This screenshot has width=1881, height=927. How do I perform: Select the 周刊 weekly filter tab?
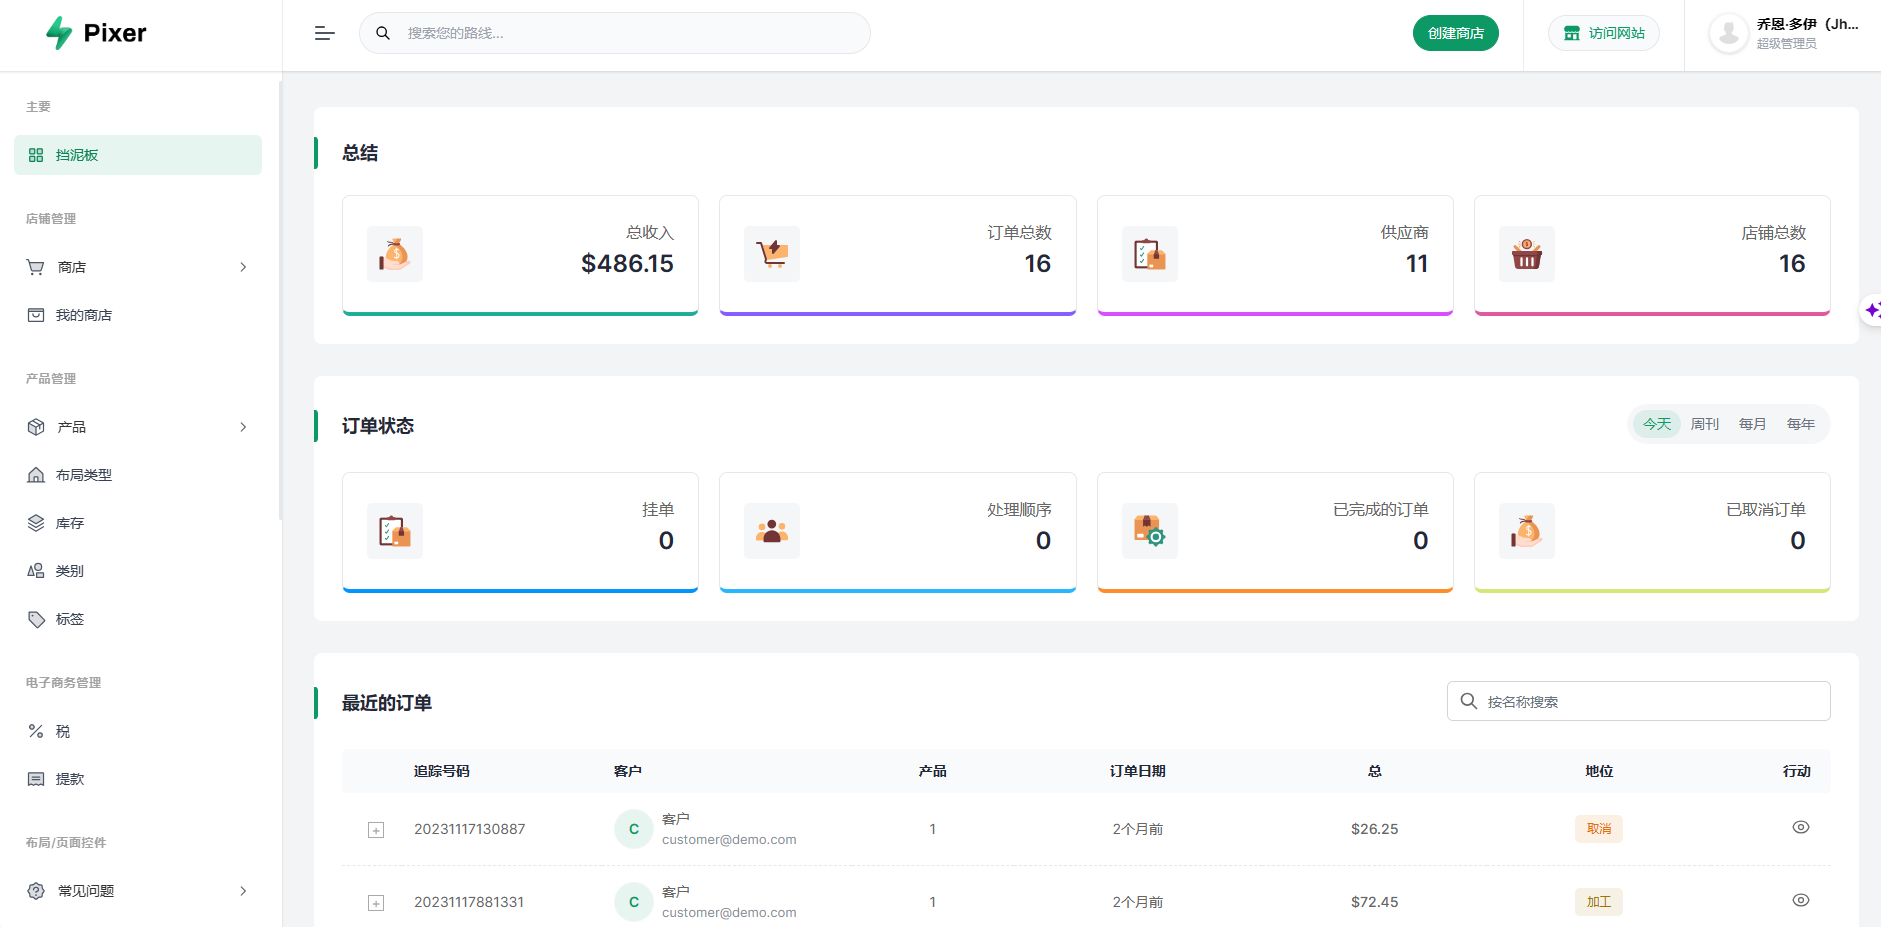[1704, 423]
